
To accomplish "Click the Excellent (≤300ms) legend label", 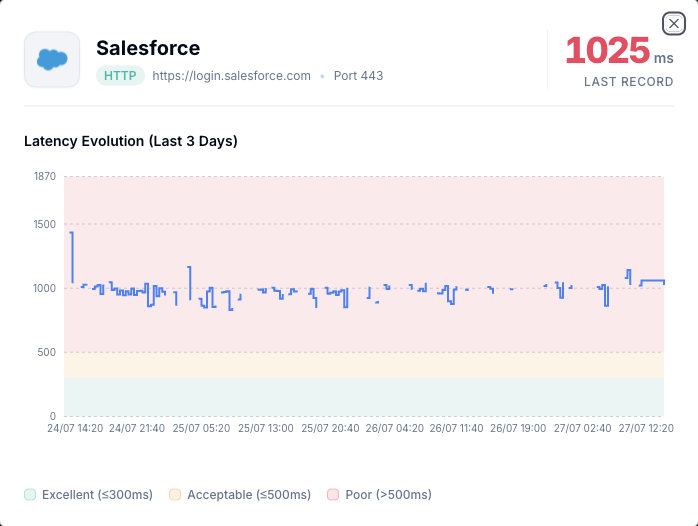I will (97, 495).
